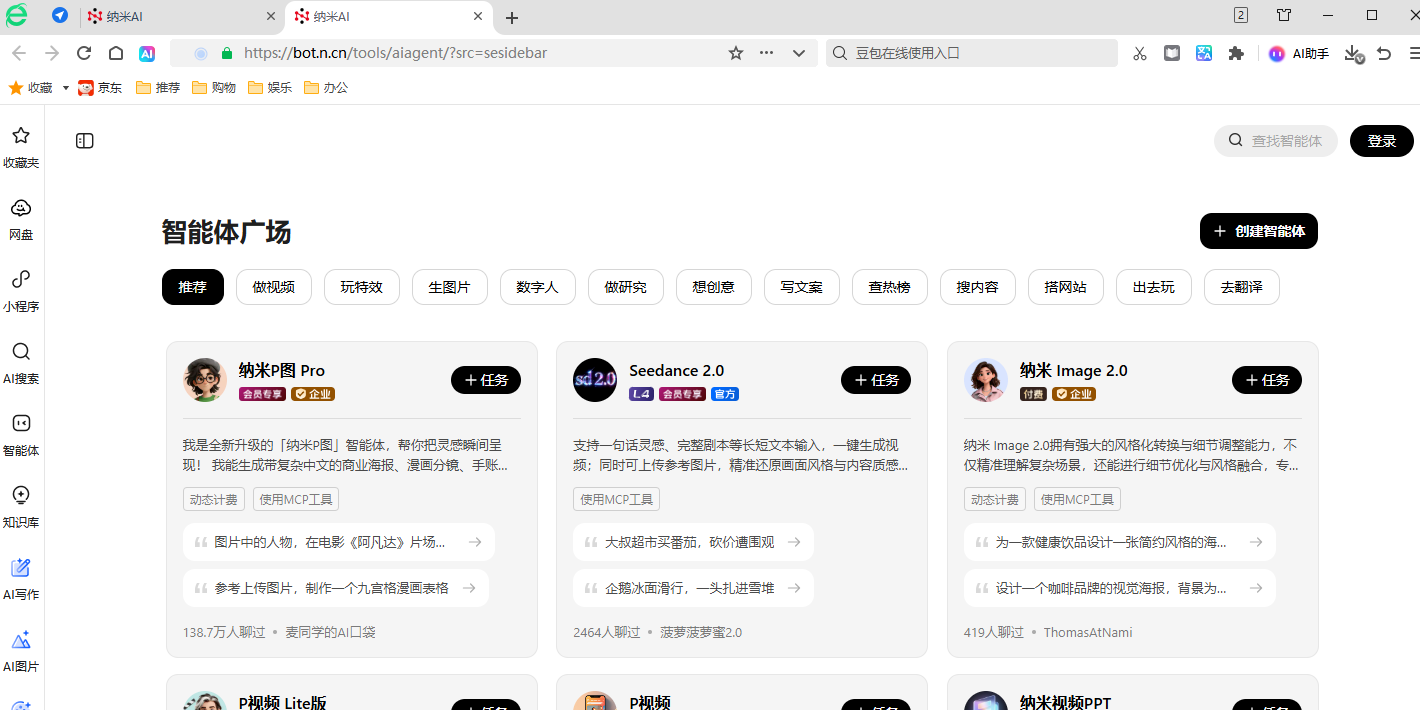The width and height of the screenshot is (1420, 710).
Task: Click the 查找智能体 search field
Action: tap(1285, 141)
